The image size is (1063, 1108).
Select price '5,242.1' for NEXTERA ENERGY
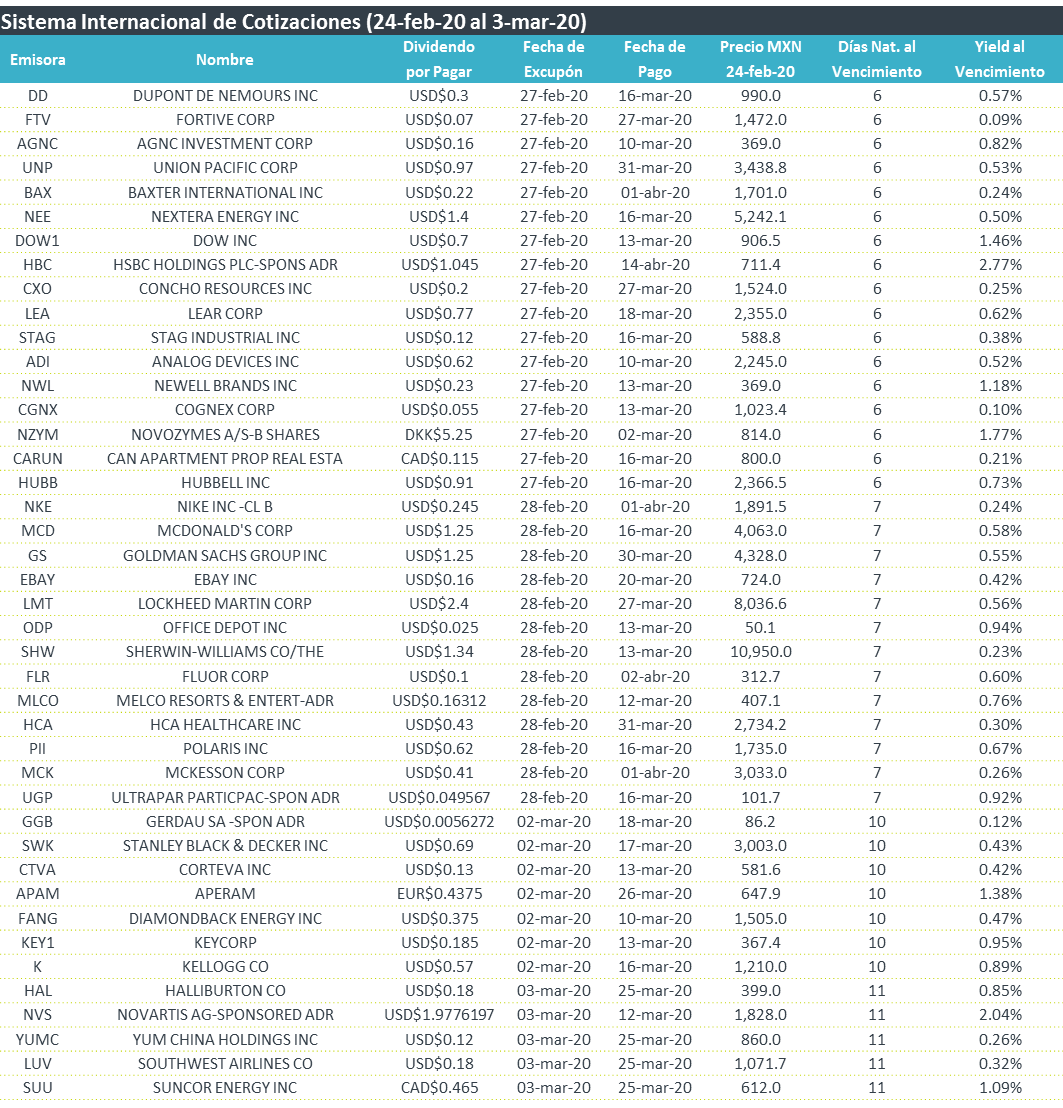click(x=760, y=216)
